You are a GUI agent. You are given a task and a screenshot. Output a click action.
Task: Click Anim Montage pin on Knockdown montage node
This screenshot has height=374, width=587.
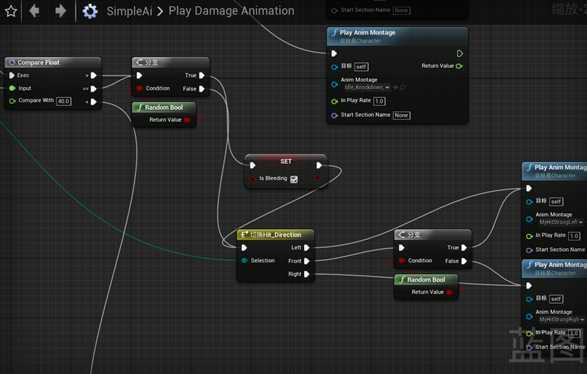pyautogui.click(x=334, y=84)
